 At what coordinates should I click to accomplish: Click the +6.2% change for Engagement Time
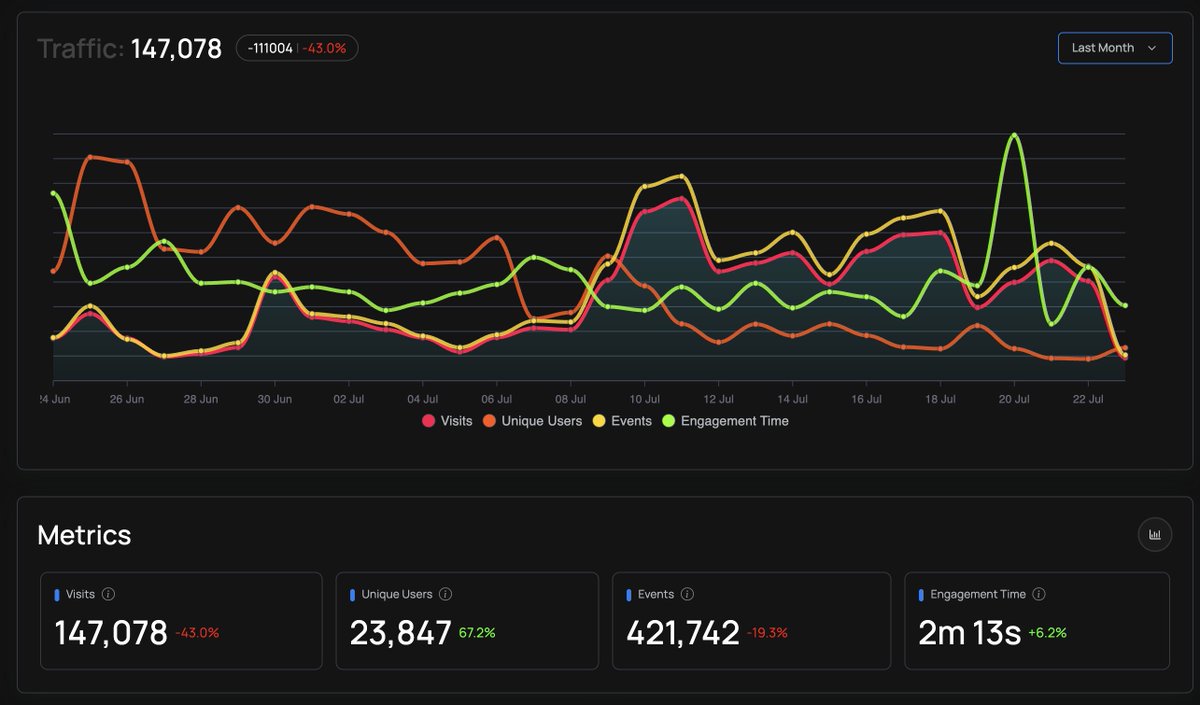[1048, 633]
